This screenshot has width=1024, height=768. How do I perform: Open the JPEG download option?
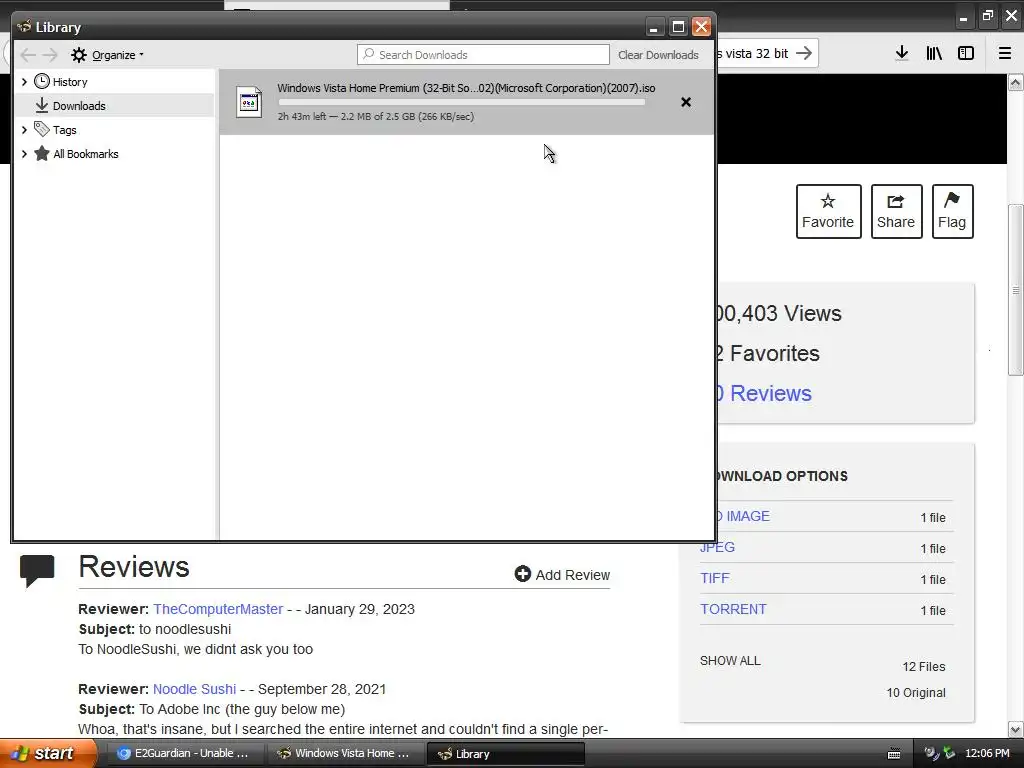pos(717,547)
